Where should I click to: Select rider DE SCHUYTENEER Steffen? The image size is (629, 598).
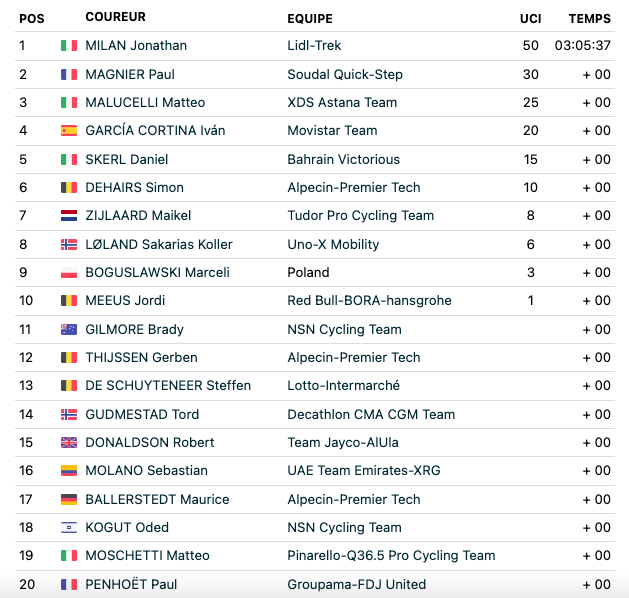point(168,386)
